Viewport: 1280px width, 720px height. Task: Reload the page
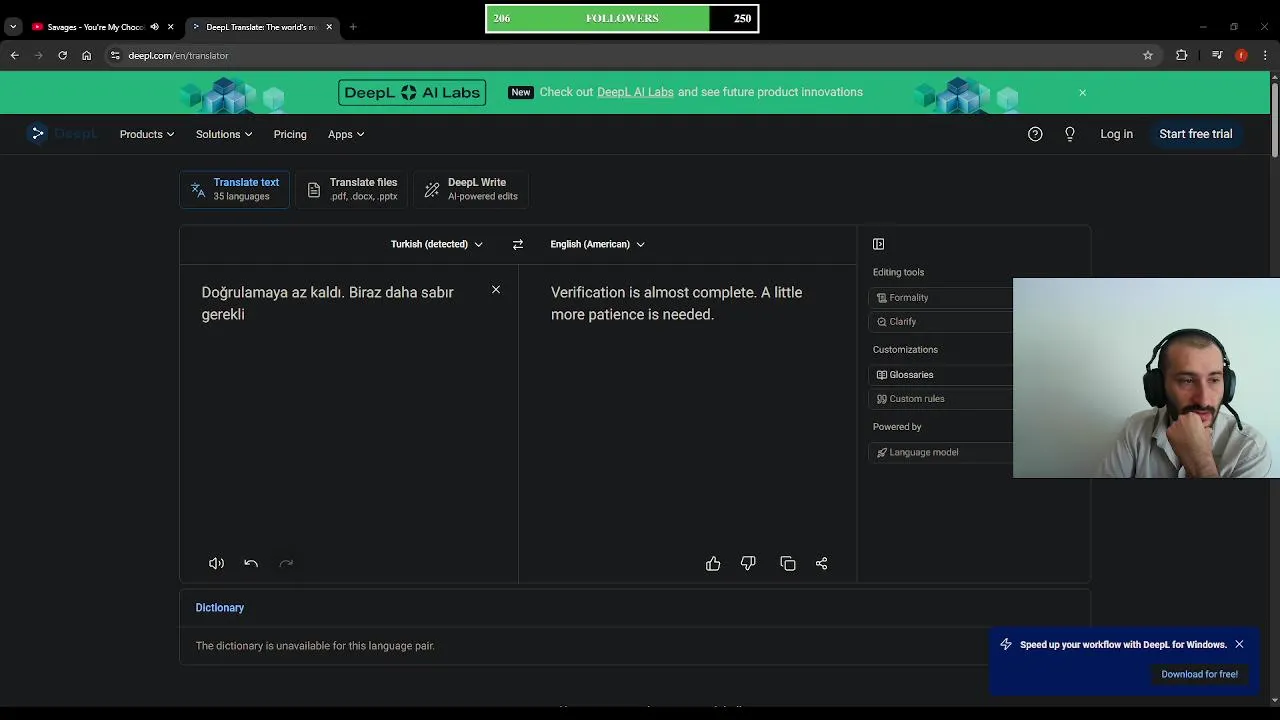point(62,55)
